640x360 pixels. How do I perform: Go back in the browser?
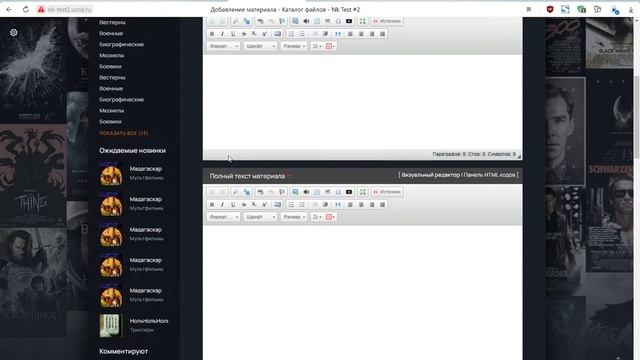tap(9, 9)
